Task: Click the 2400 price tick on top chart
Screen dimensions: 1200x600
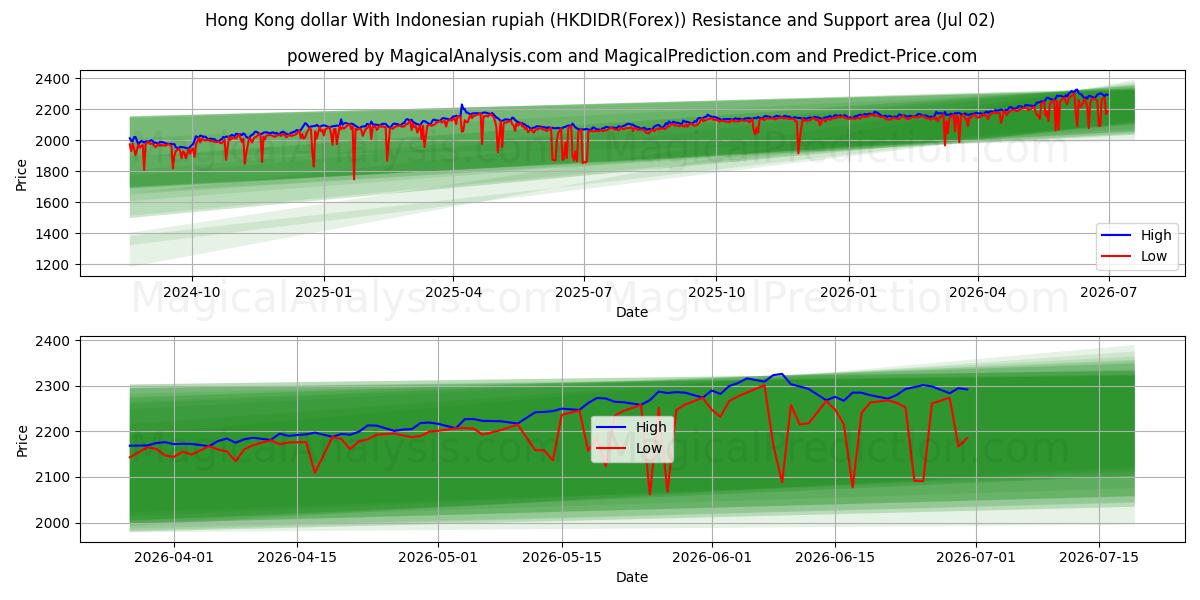Action: [x=53, y=79]
